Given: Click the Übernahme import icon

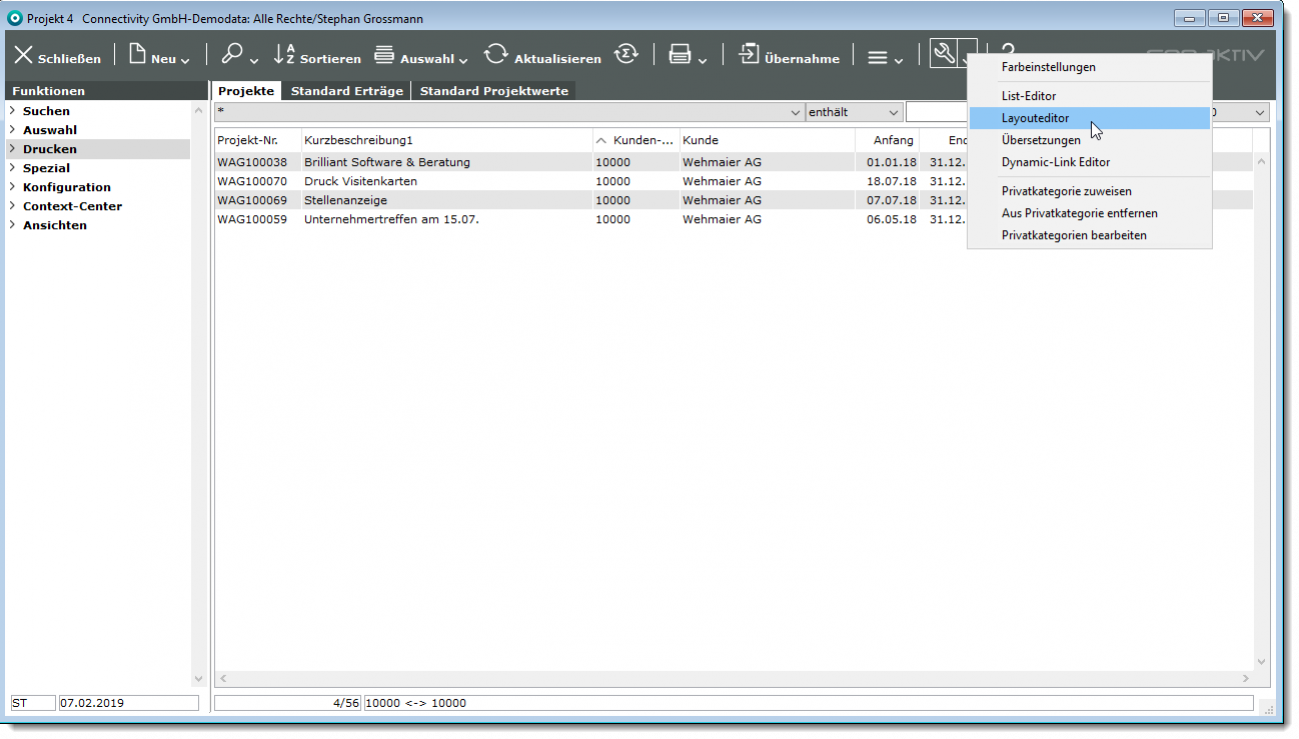Looking at the screenshot, I should pyautogui.click(x=749, y=54).
